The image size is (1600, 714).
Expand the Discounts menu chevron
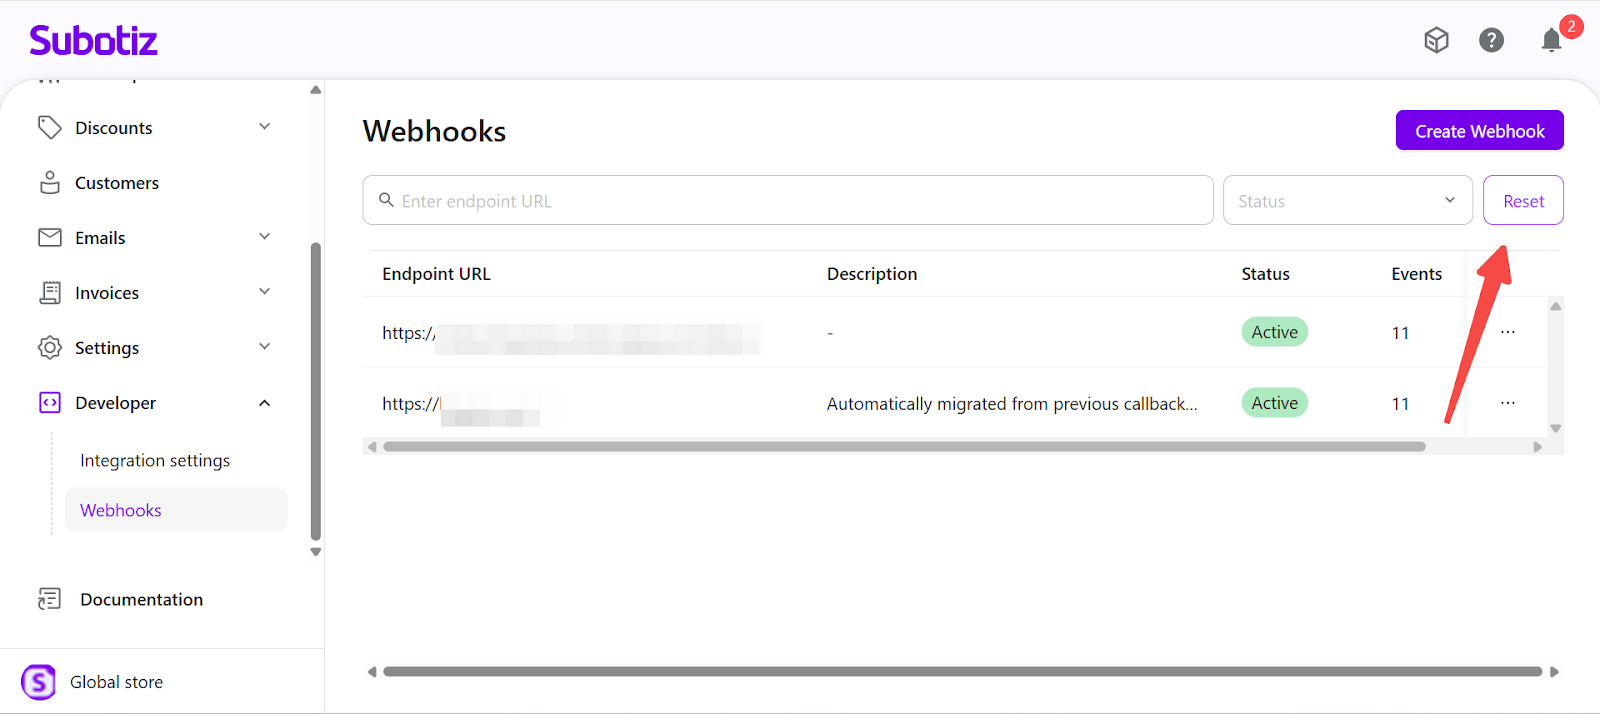264,127
